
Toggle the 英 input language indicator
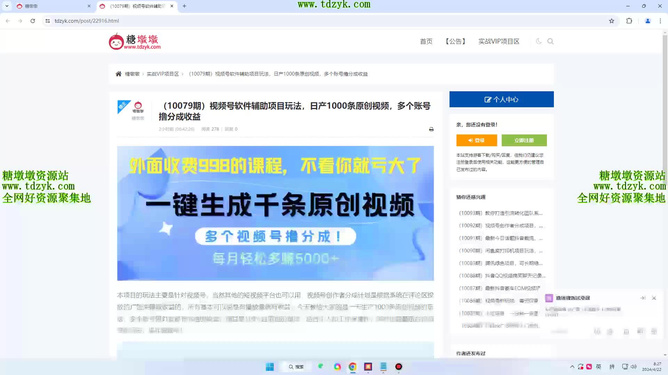click(x=599, y=366)
